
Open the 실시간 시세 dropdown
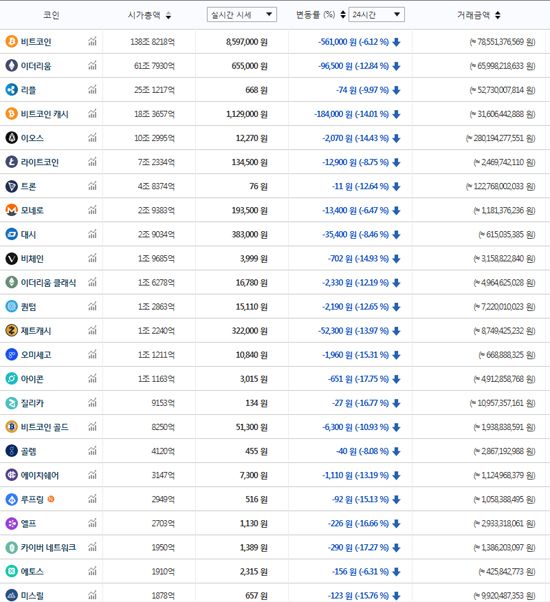pos(242,15)
